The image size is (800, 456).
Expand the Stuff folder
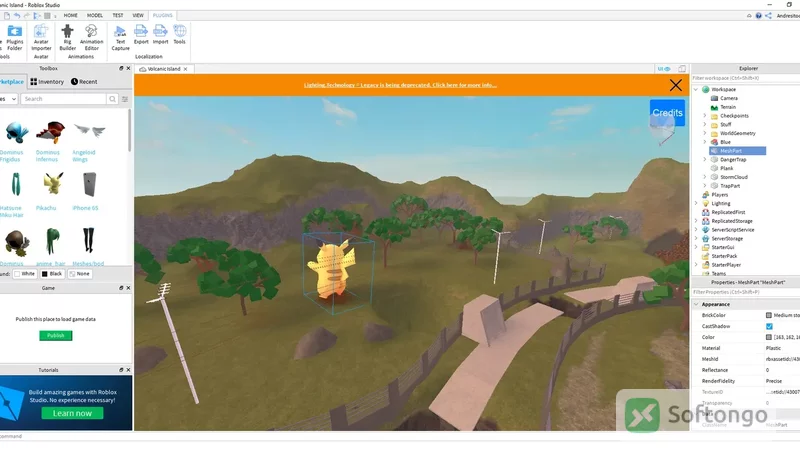click(x=705, y=125)
